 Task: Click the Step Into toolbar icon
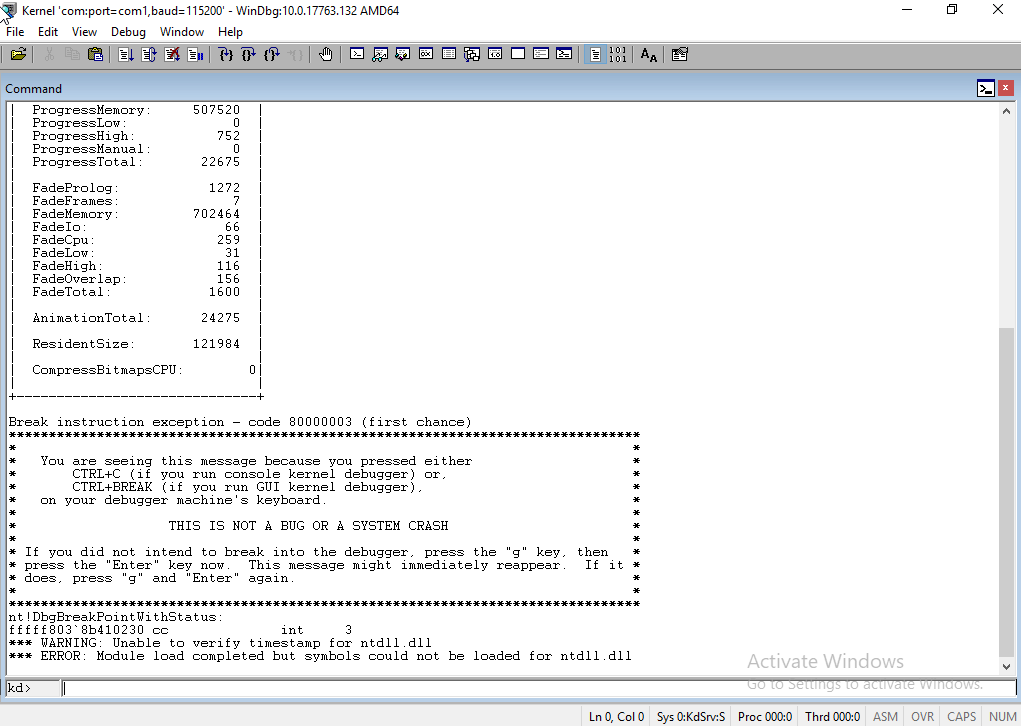click(226, 55)
